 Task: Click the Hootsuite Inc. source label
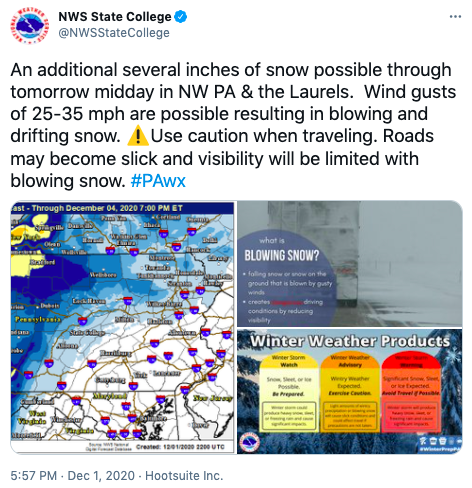tap(184, 476)
